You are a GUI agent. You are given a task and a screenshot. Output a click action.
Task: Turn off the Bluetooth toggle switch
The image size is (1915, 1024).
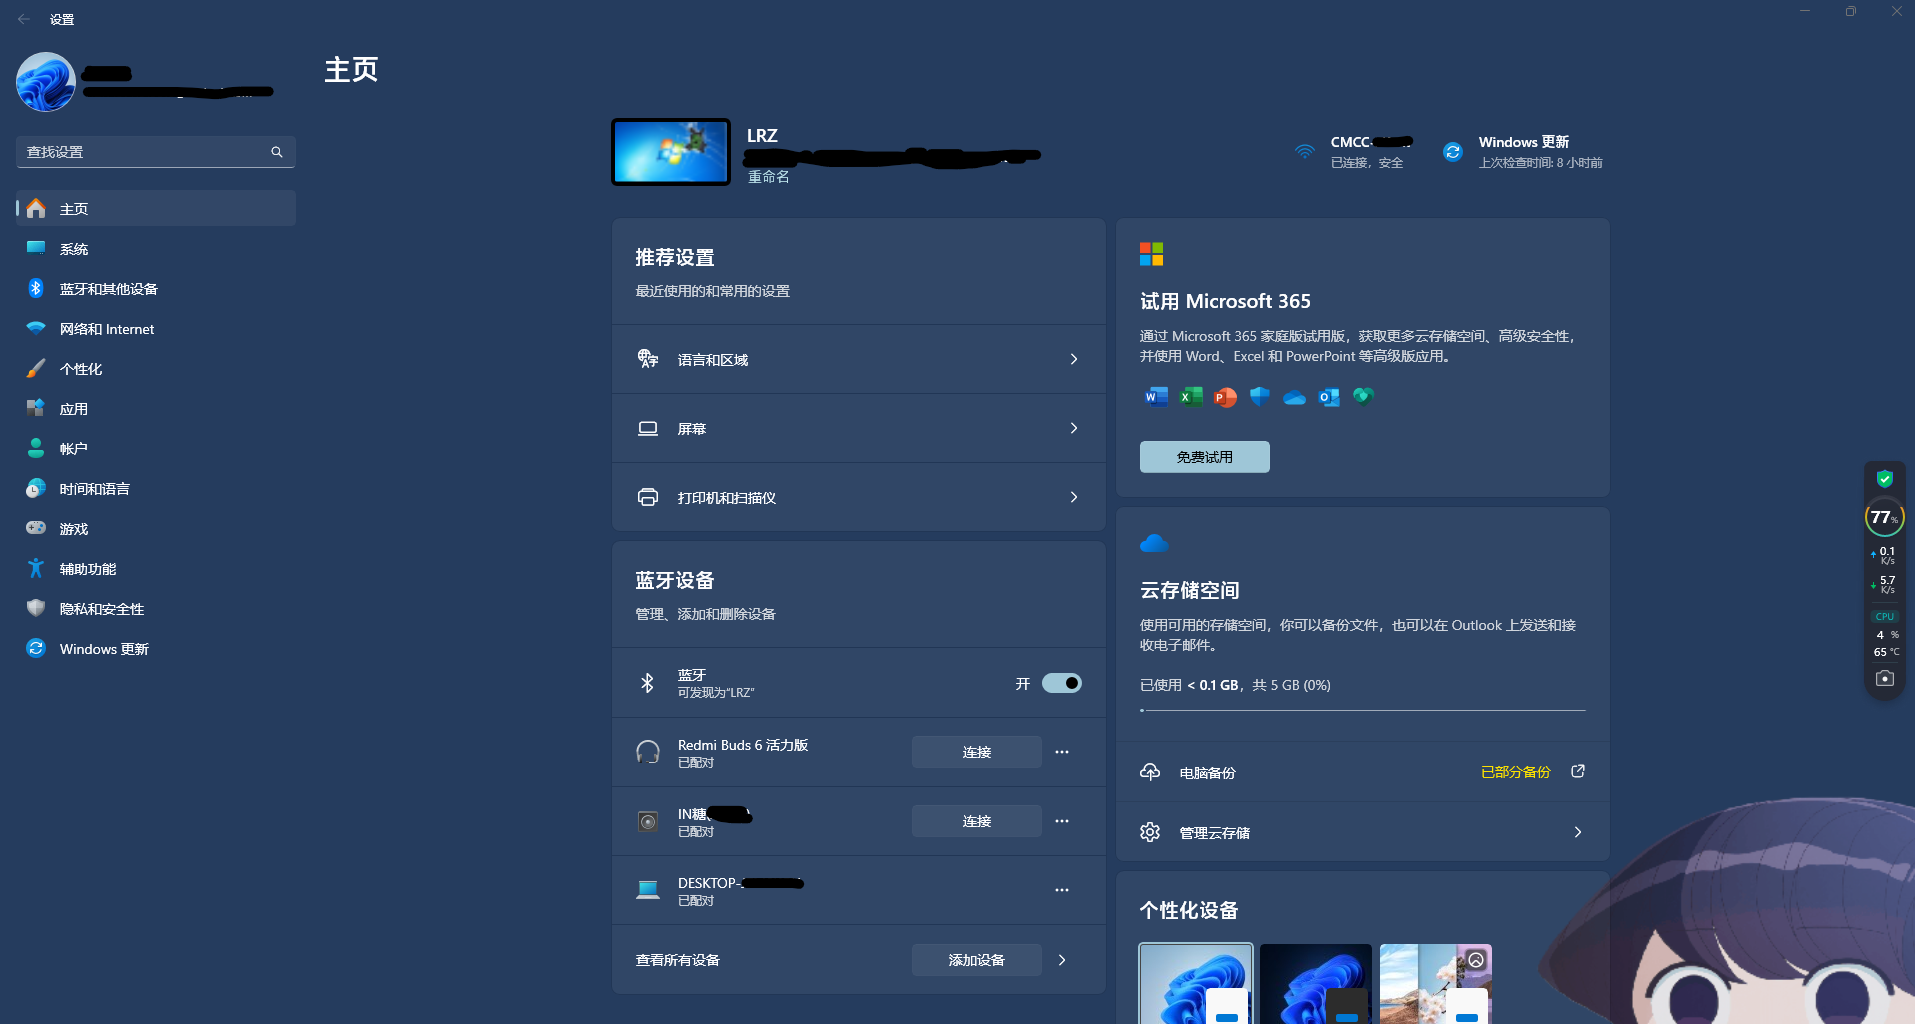point(1061,683)
